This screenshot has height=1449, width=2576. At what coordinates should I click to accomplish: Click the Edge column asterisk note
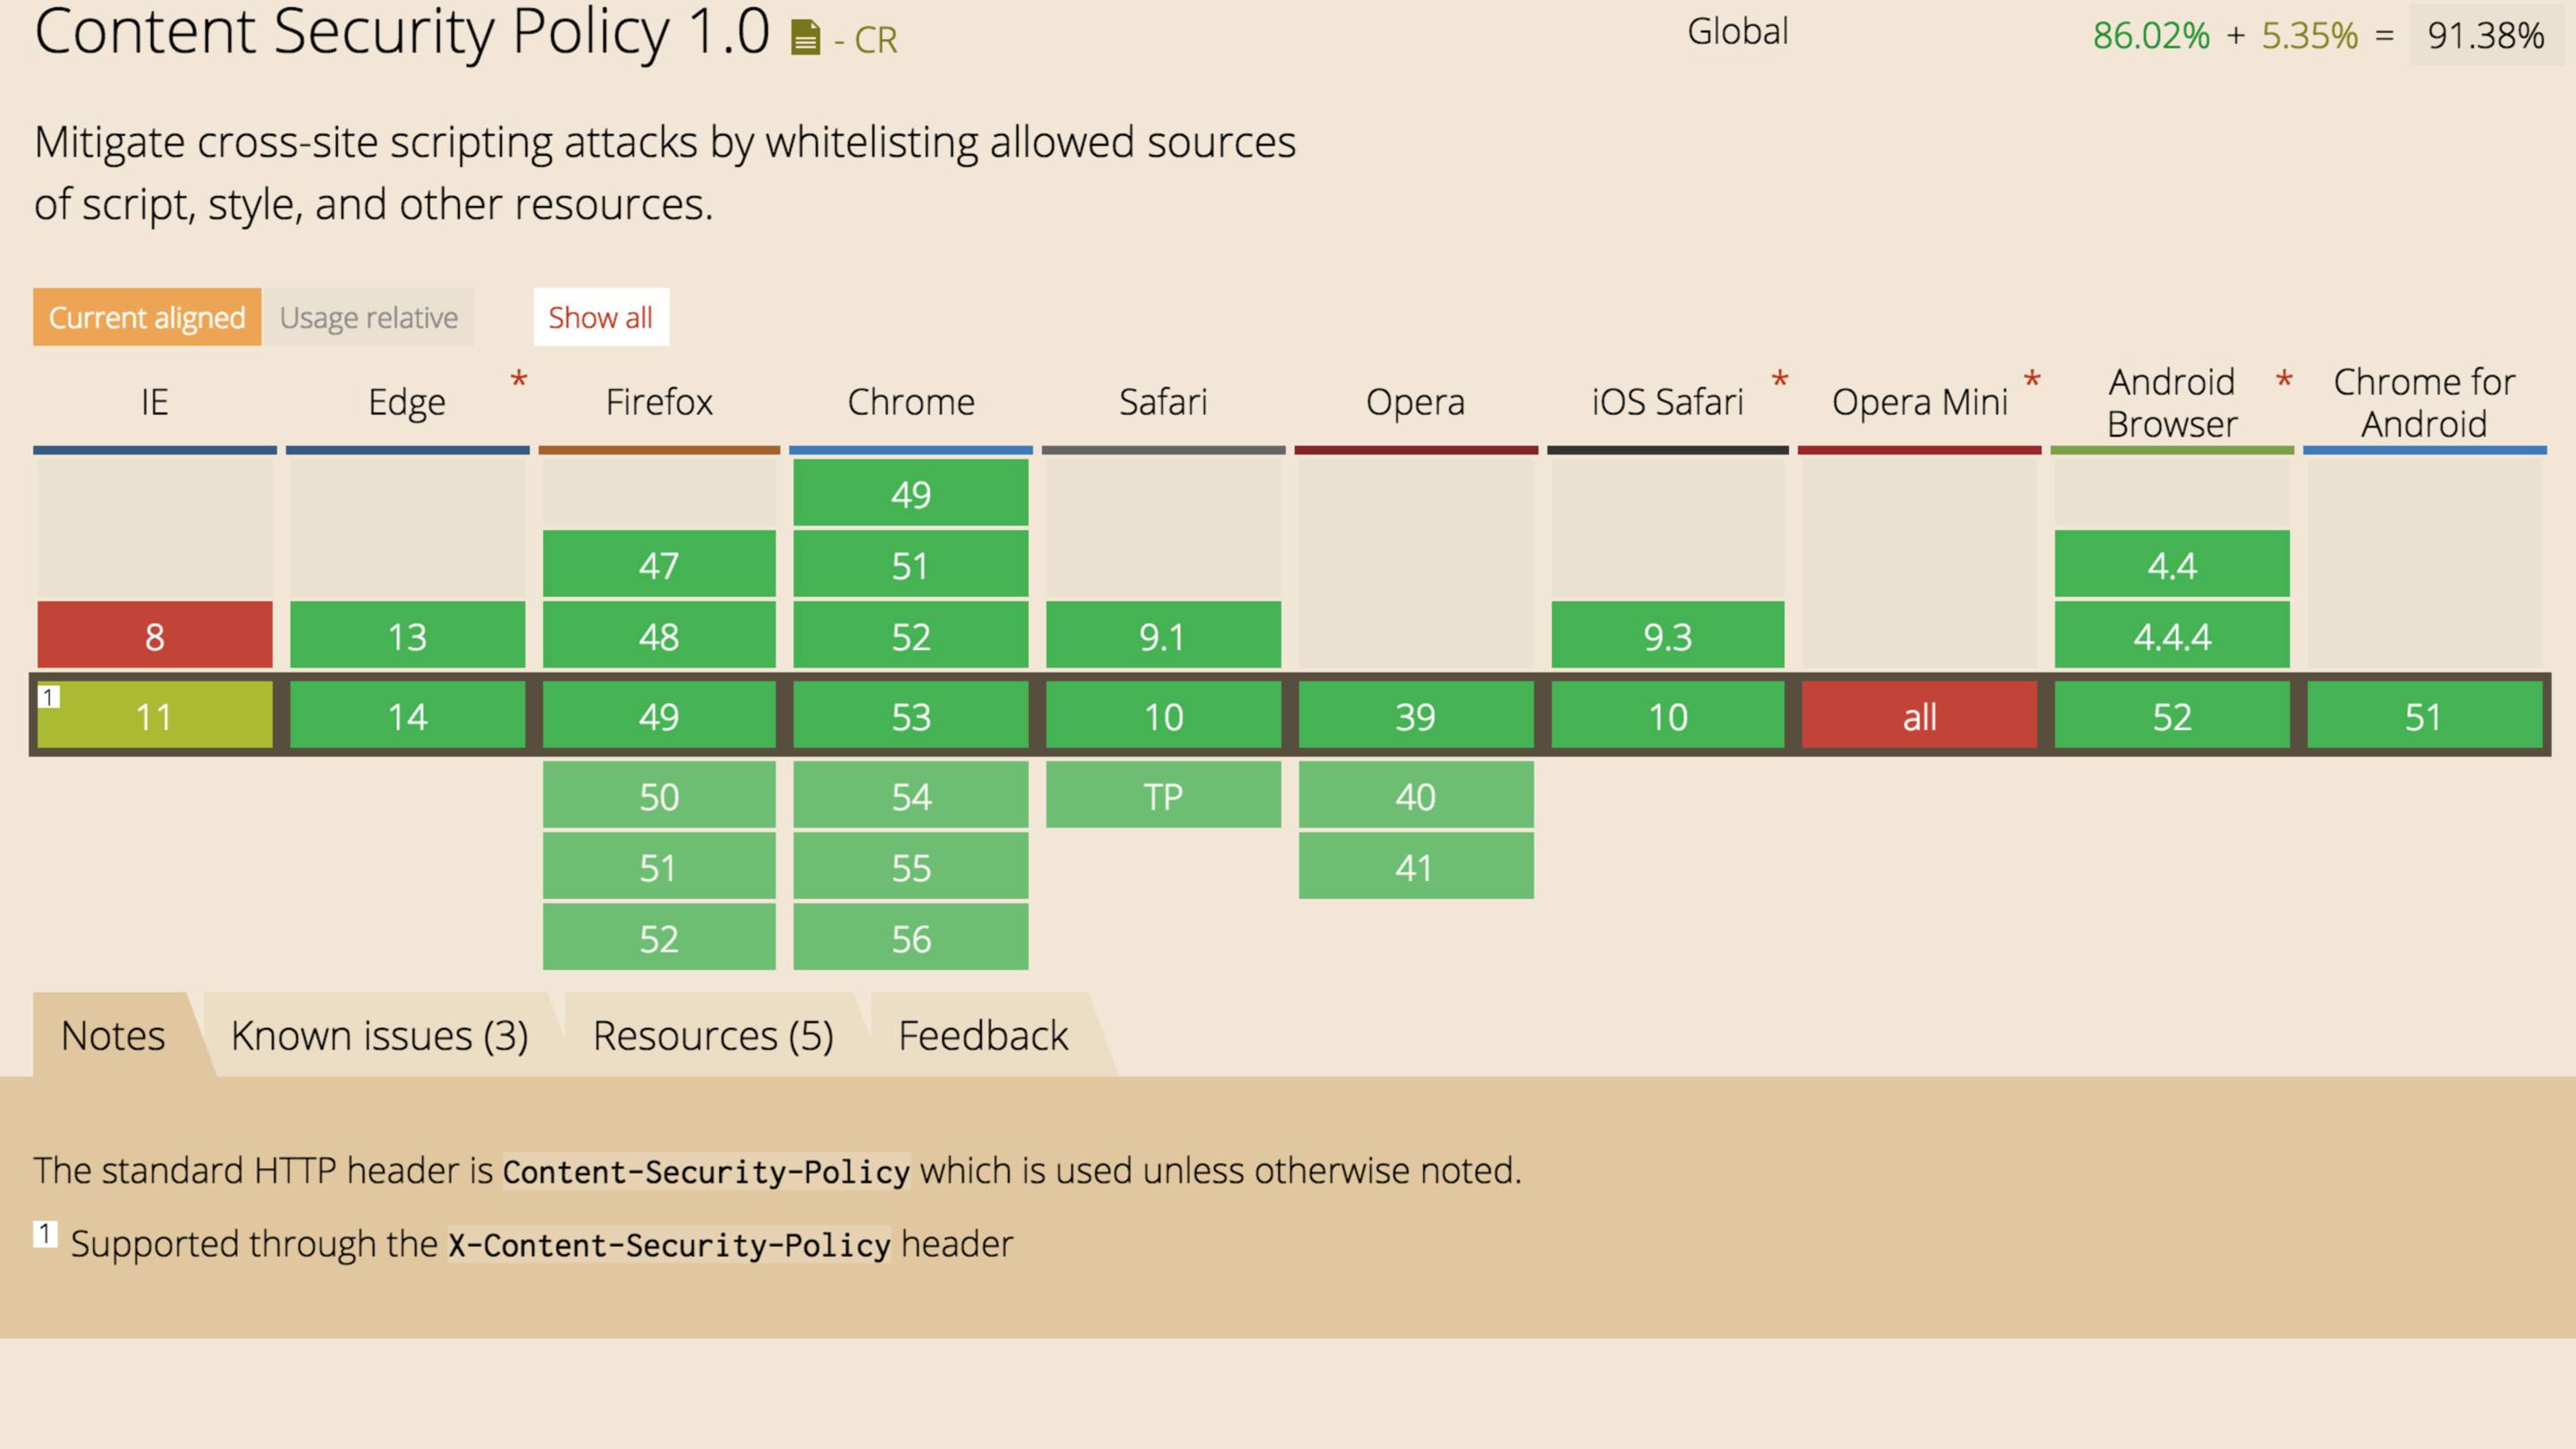coord(518,381)
